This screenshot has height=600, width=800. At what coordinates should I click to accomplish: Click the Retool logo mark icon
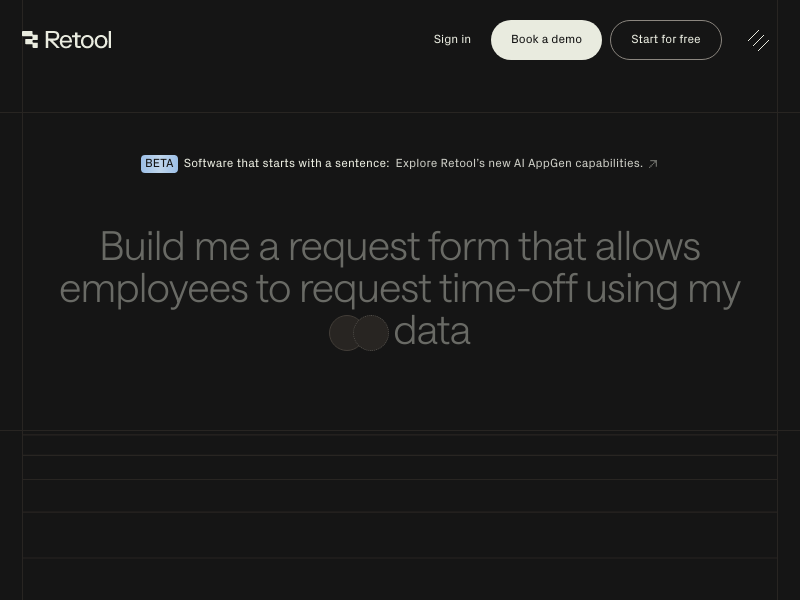(30, 40)
